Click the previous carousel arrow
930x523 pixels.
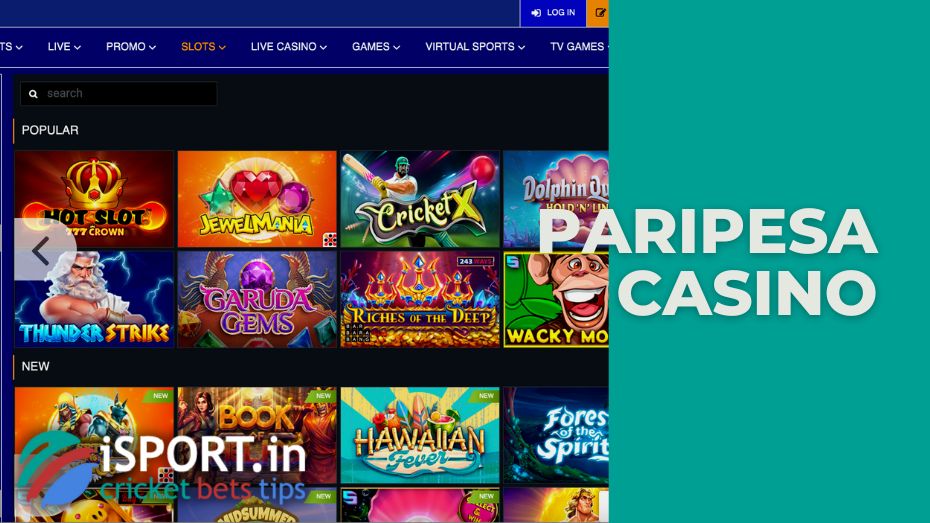pos(42,250)
